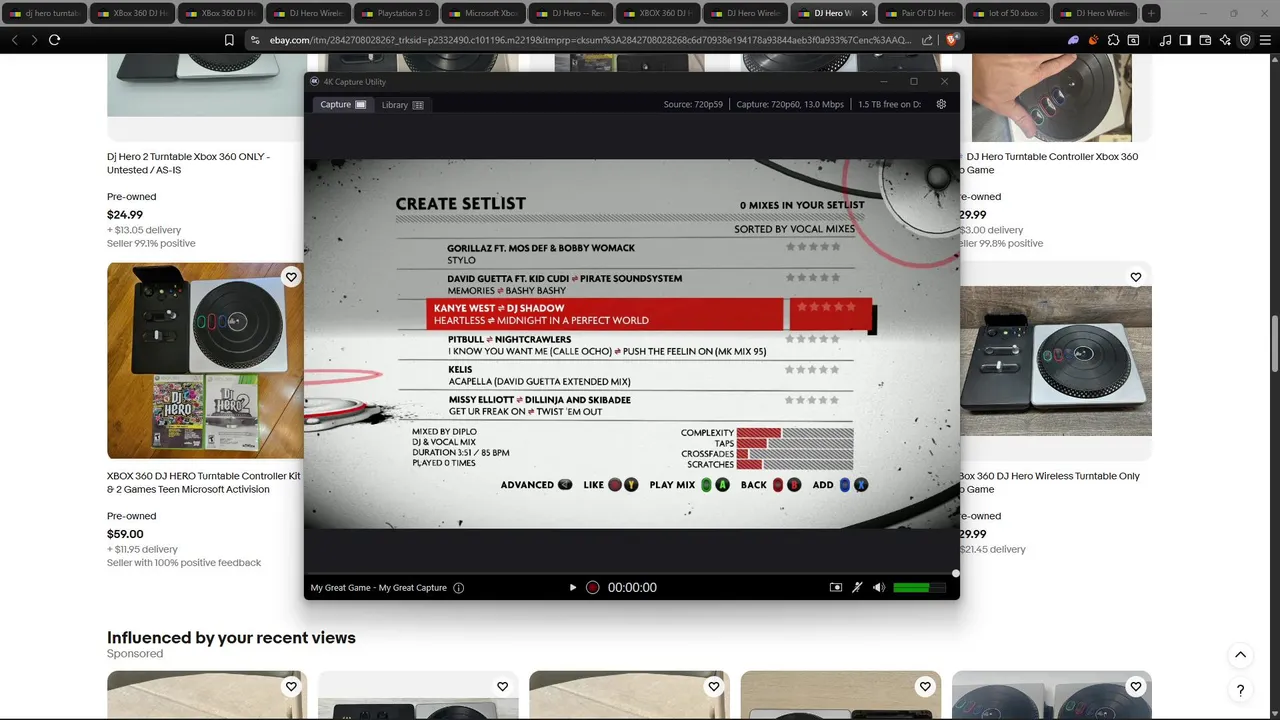Take a screenshot with camera icon

(836, 588)
